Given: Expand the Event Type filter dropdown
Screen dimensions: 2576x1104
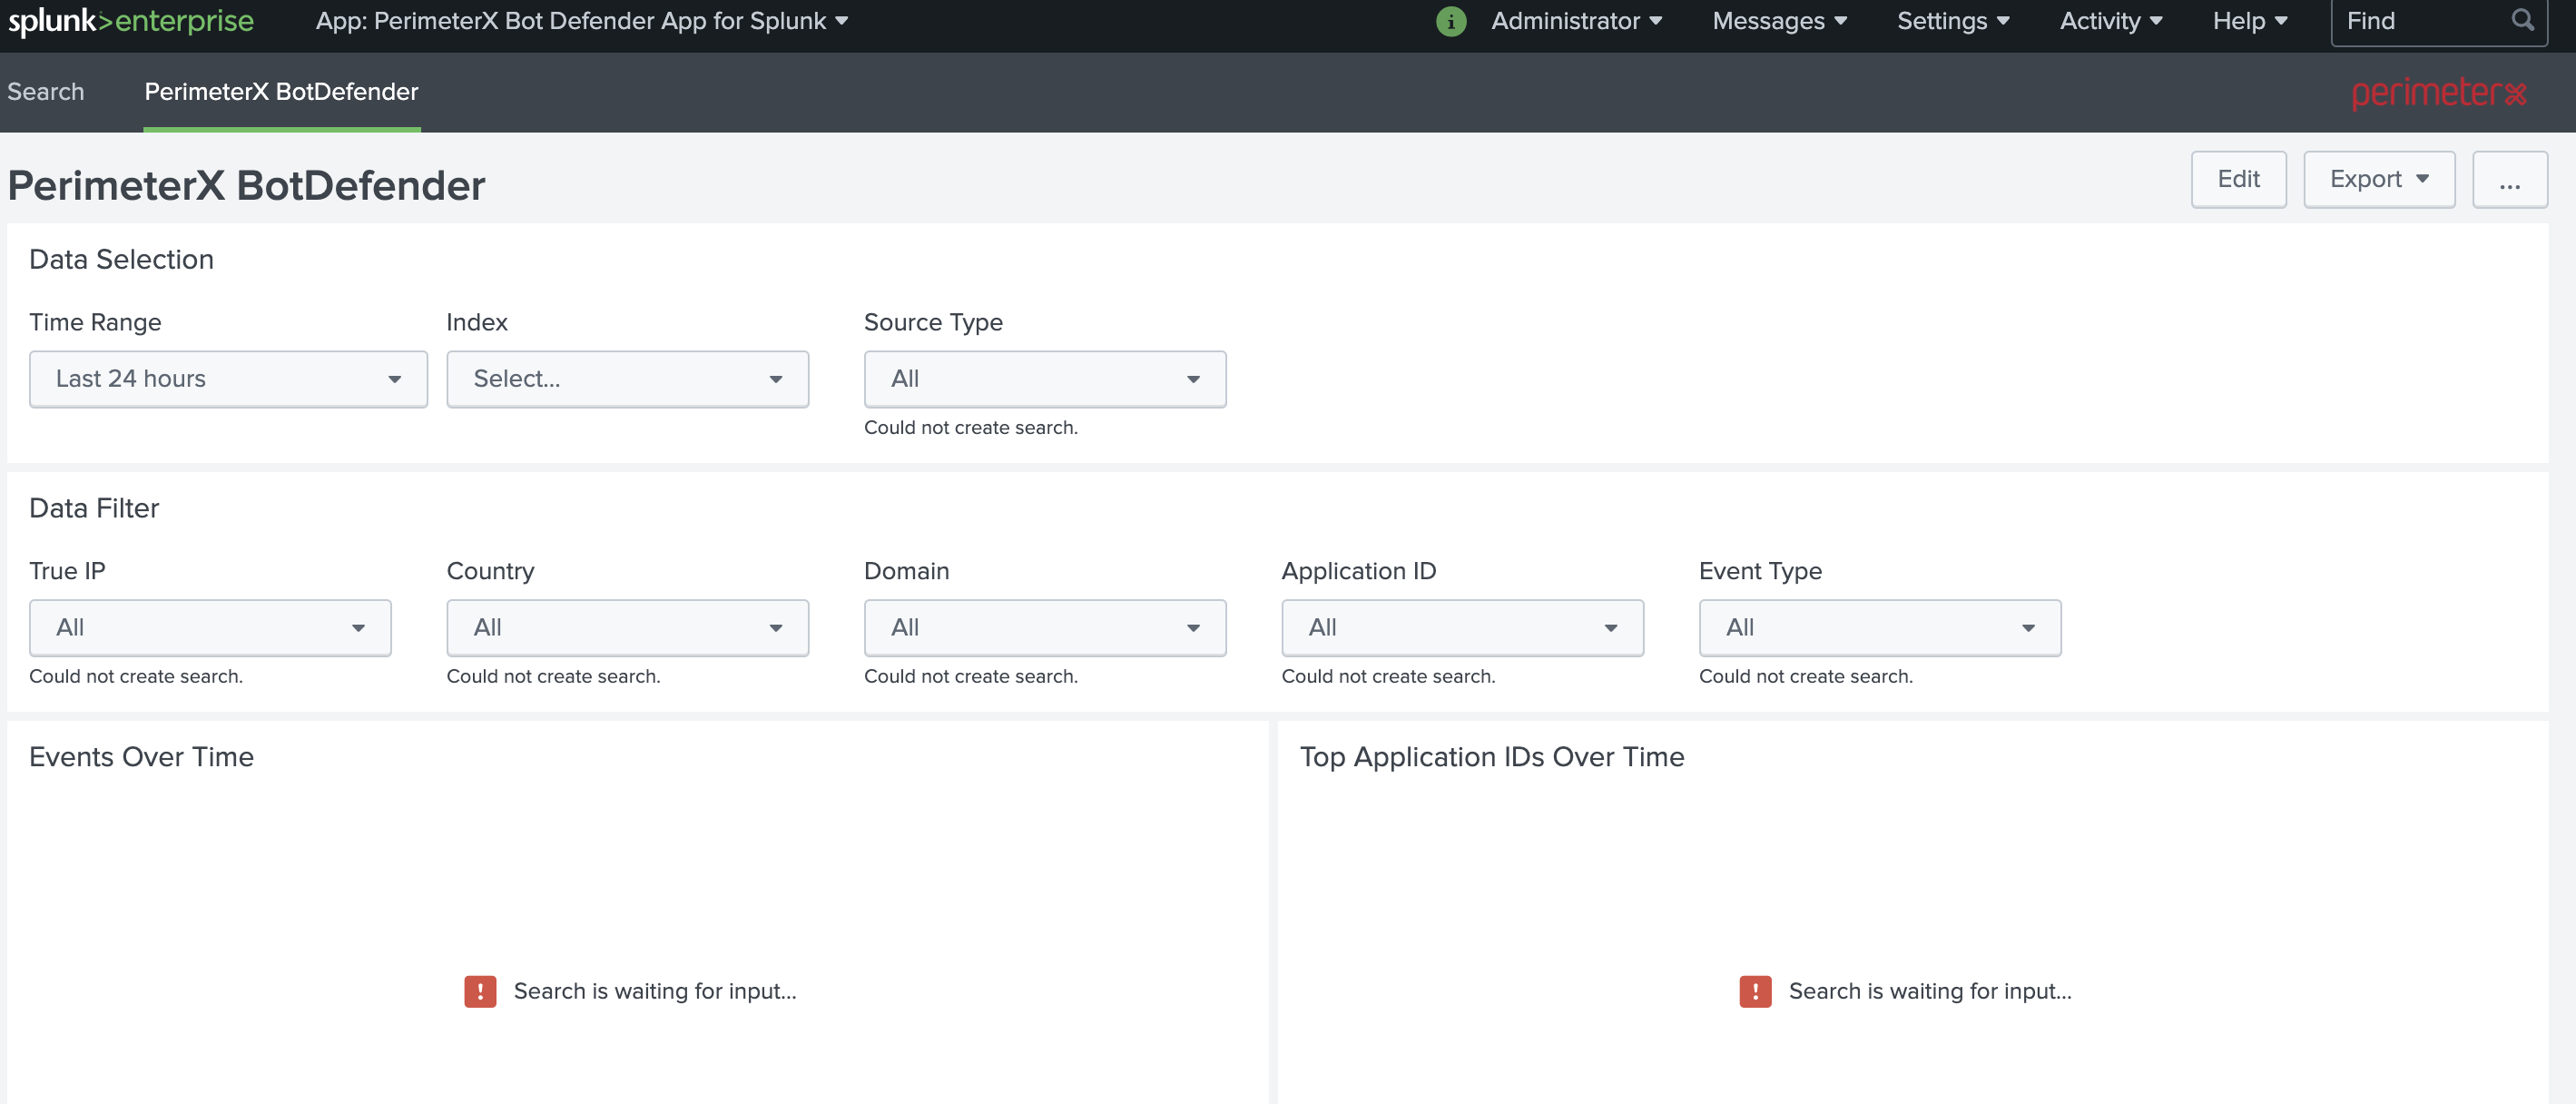Looking at the screenshot, I should (1879, 628).
